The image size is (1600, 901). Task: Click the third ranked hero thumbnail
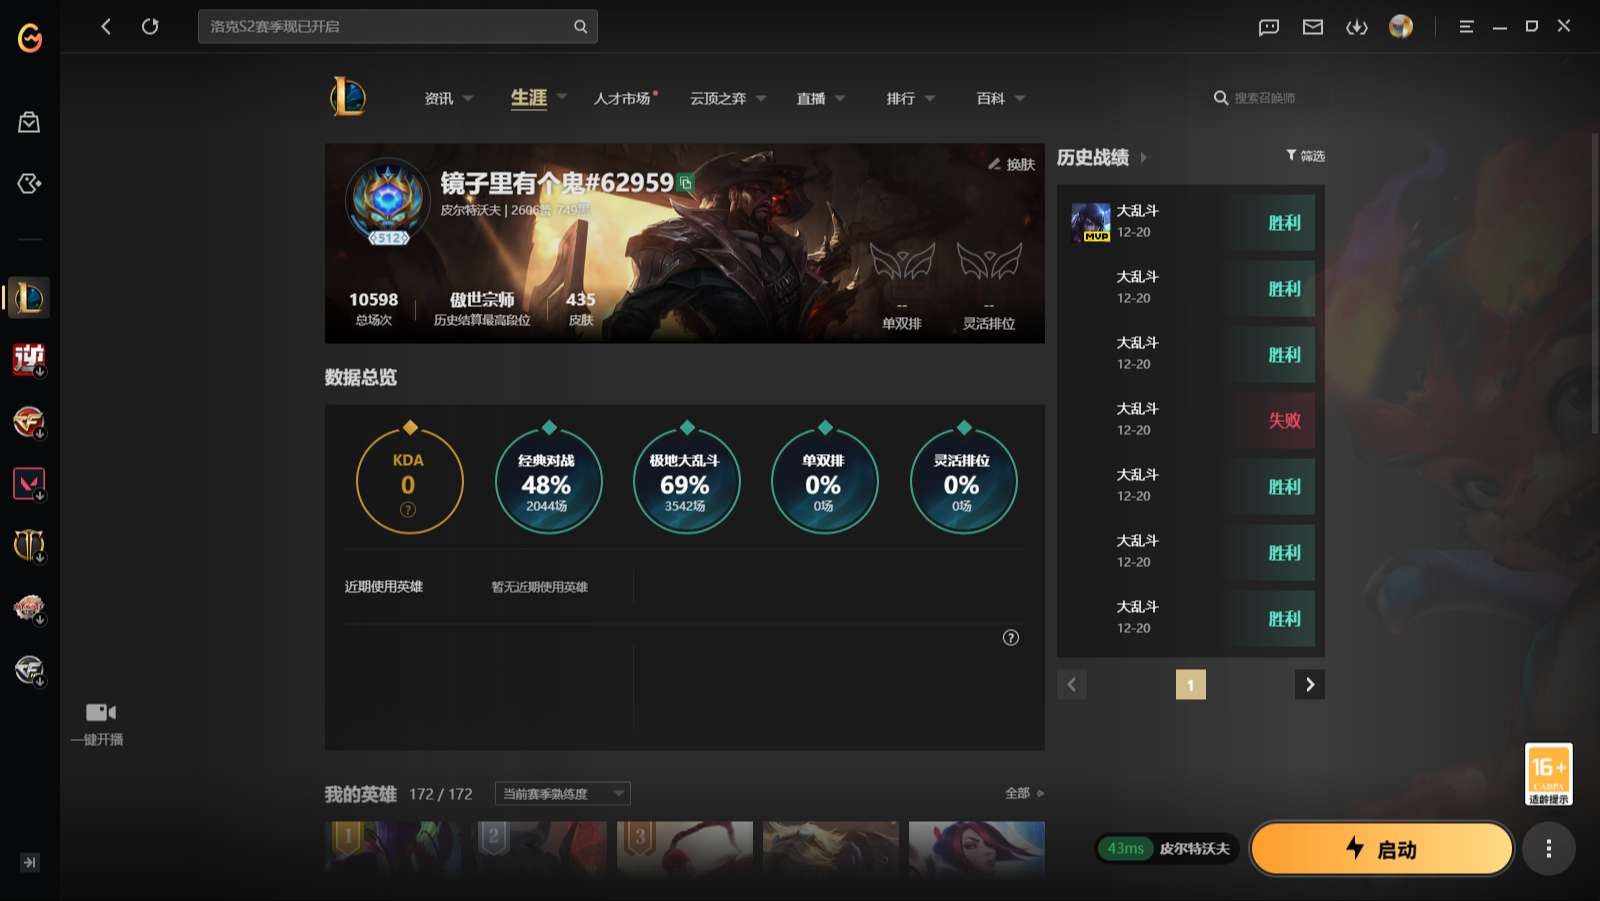click(685, 848)
